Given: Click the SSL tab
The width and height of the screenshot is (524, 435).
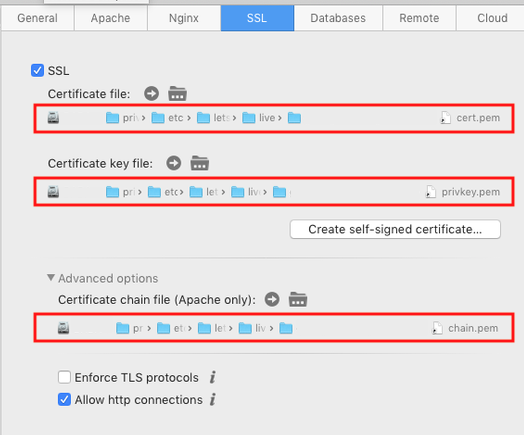Looking at the screenshot, I should [x=257, y=18].
